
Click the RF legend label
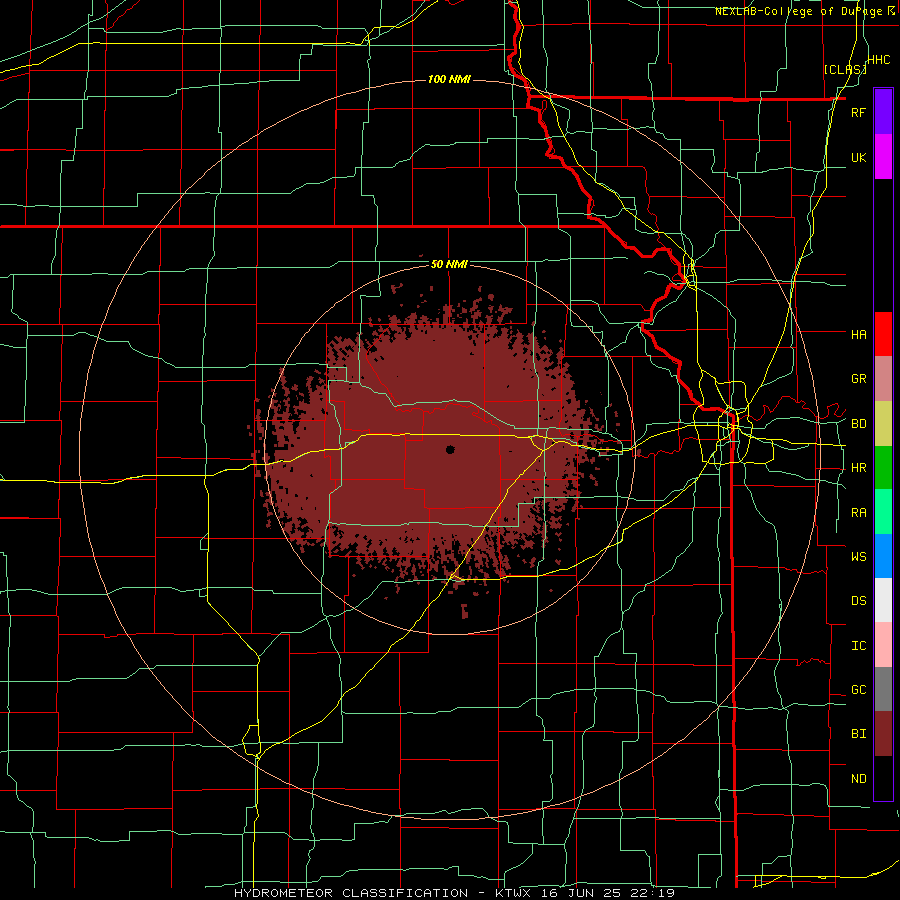click(x=858, y=113)
